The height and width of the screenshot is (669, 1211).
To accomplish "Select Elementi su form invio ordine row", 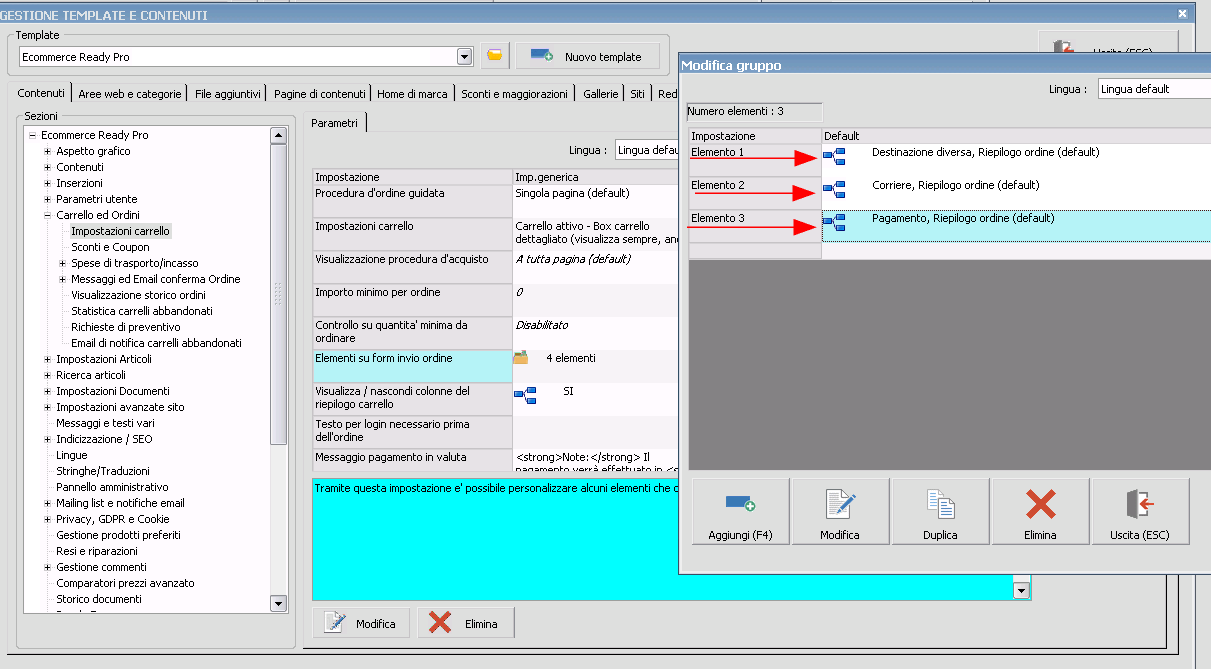I will click(497, 365).
